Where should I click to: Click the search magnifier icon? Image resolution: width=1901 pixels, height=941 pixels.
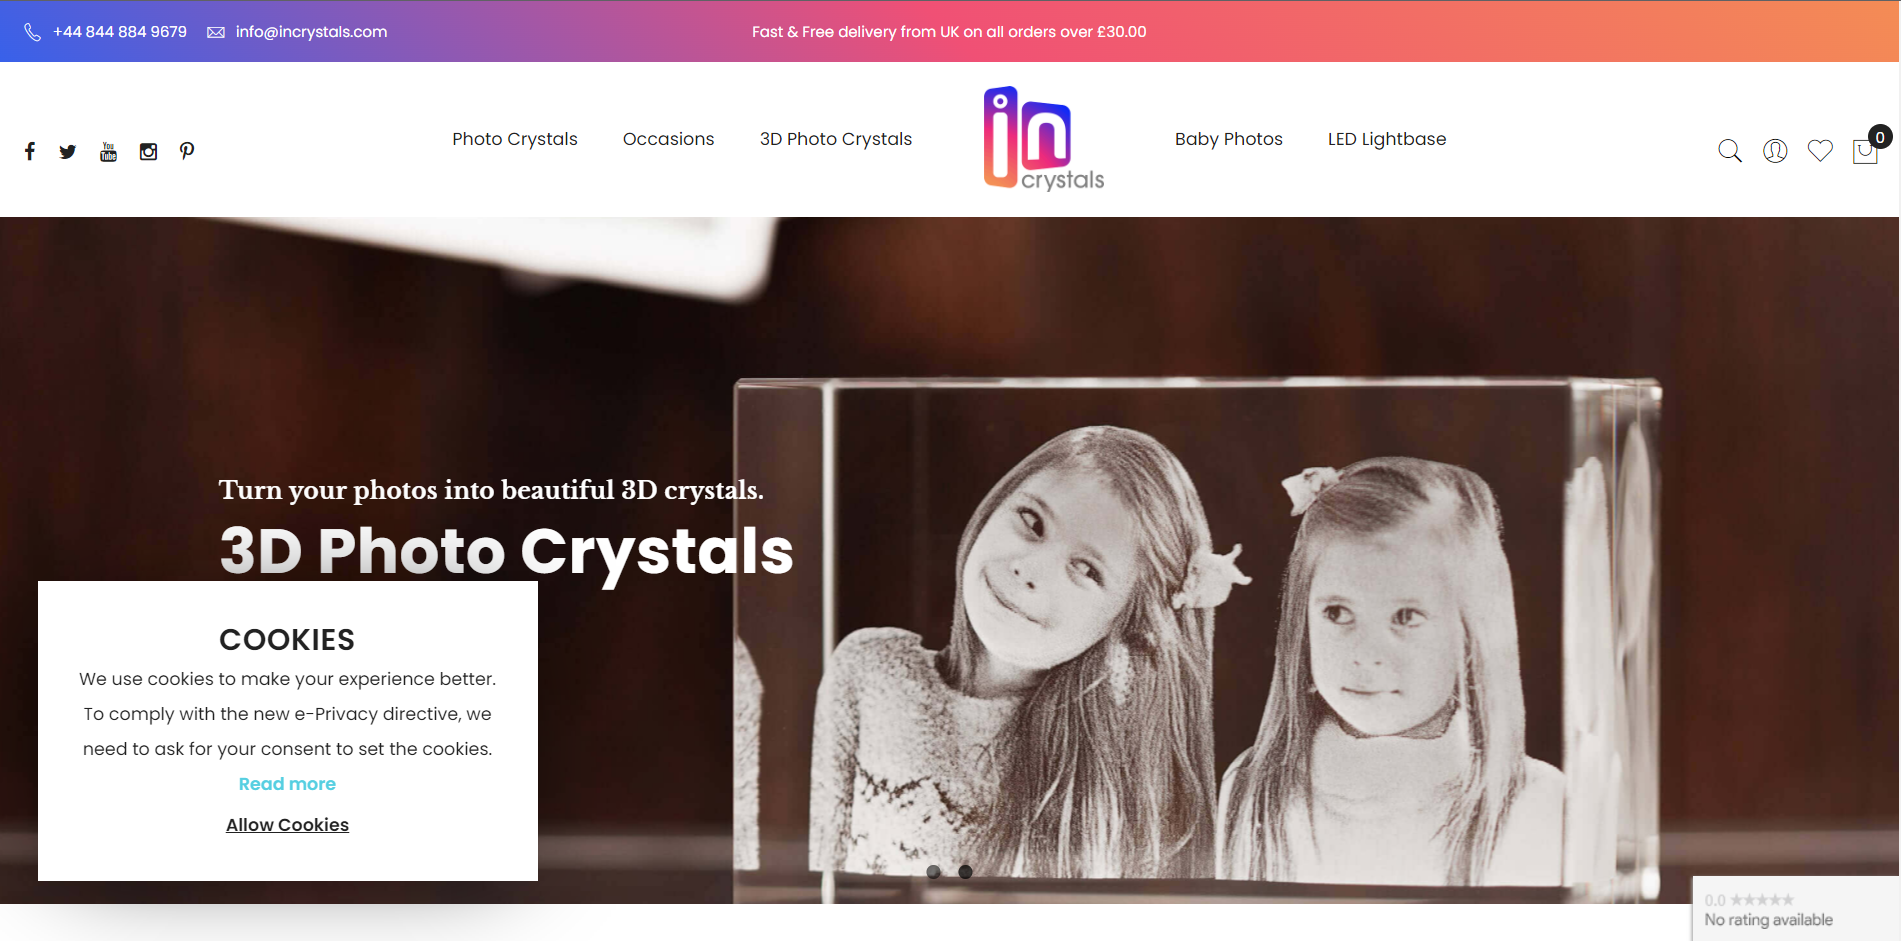[x=1730, y=151]
